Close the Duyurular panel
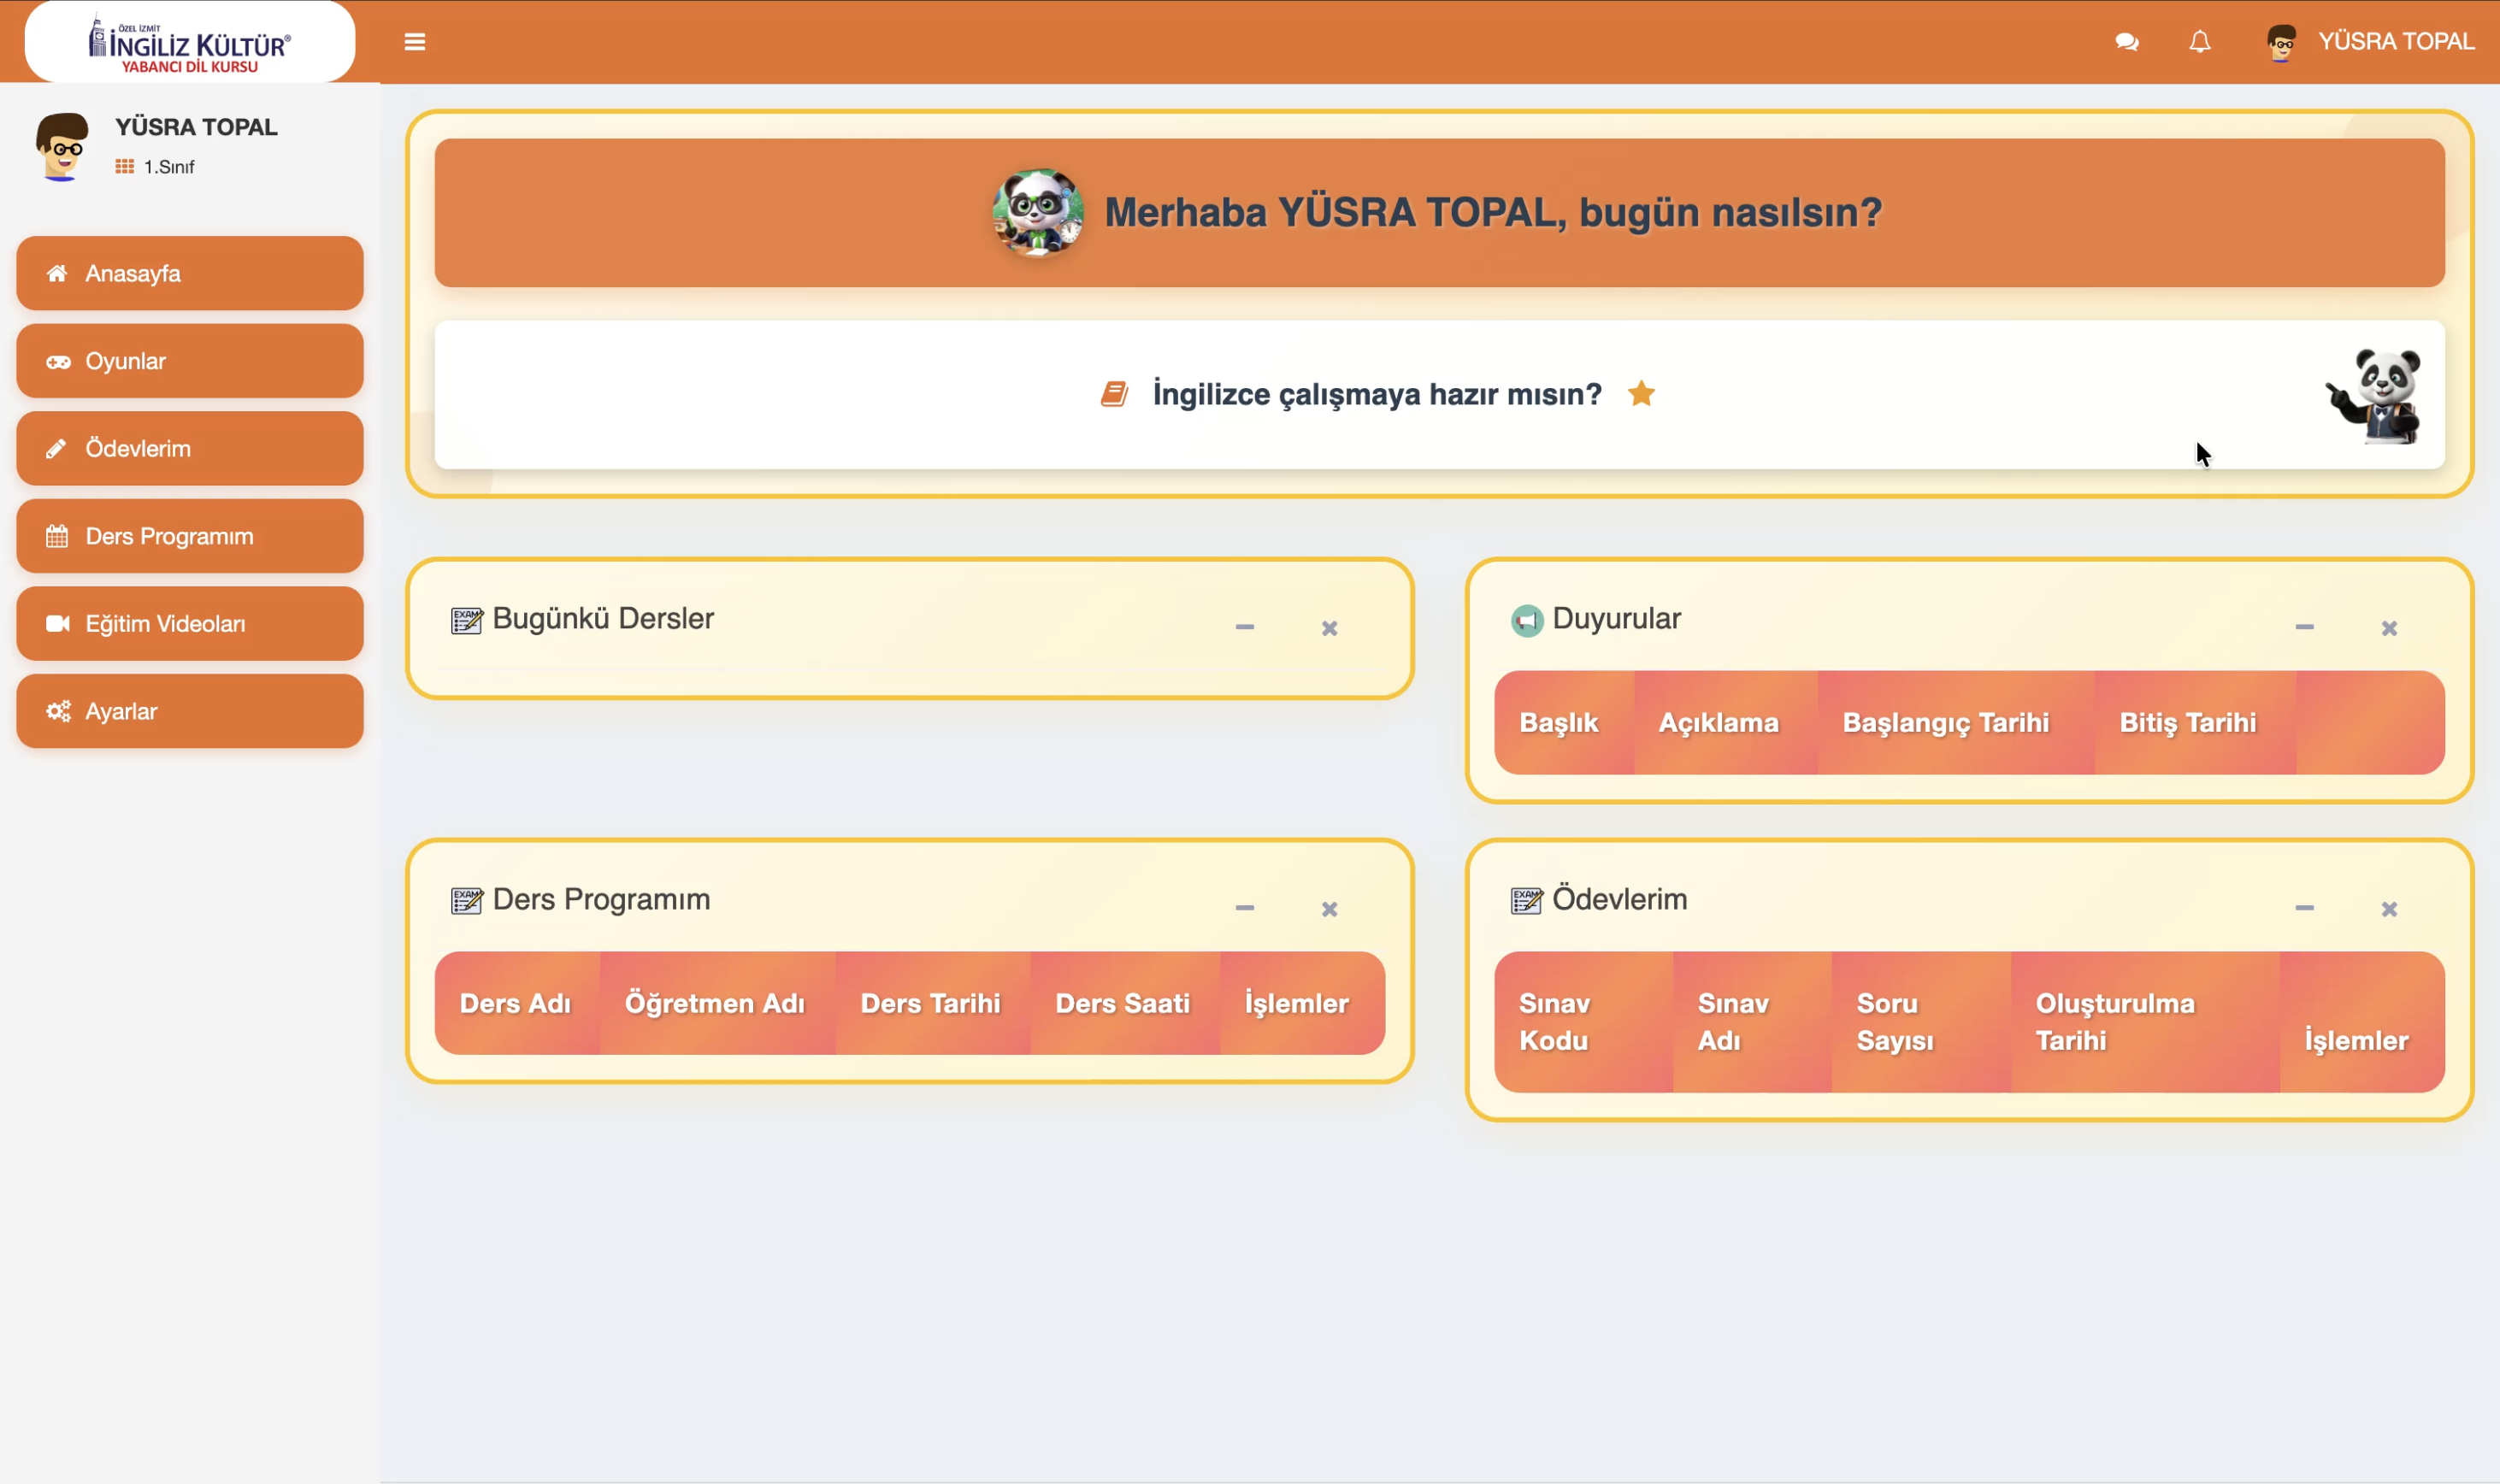 tap(2390, 629)
